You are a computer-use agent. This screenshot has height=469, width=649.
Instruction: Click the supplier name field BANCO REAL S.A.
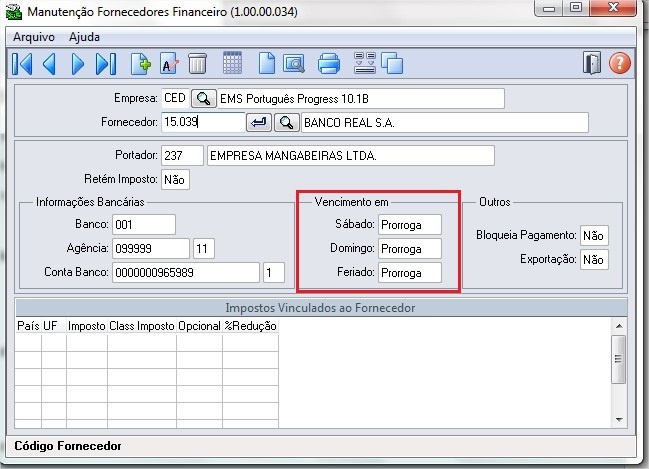(x=445, y=123)
